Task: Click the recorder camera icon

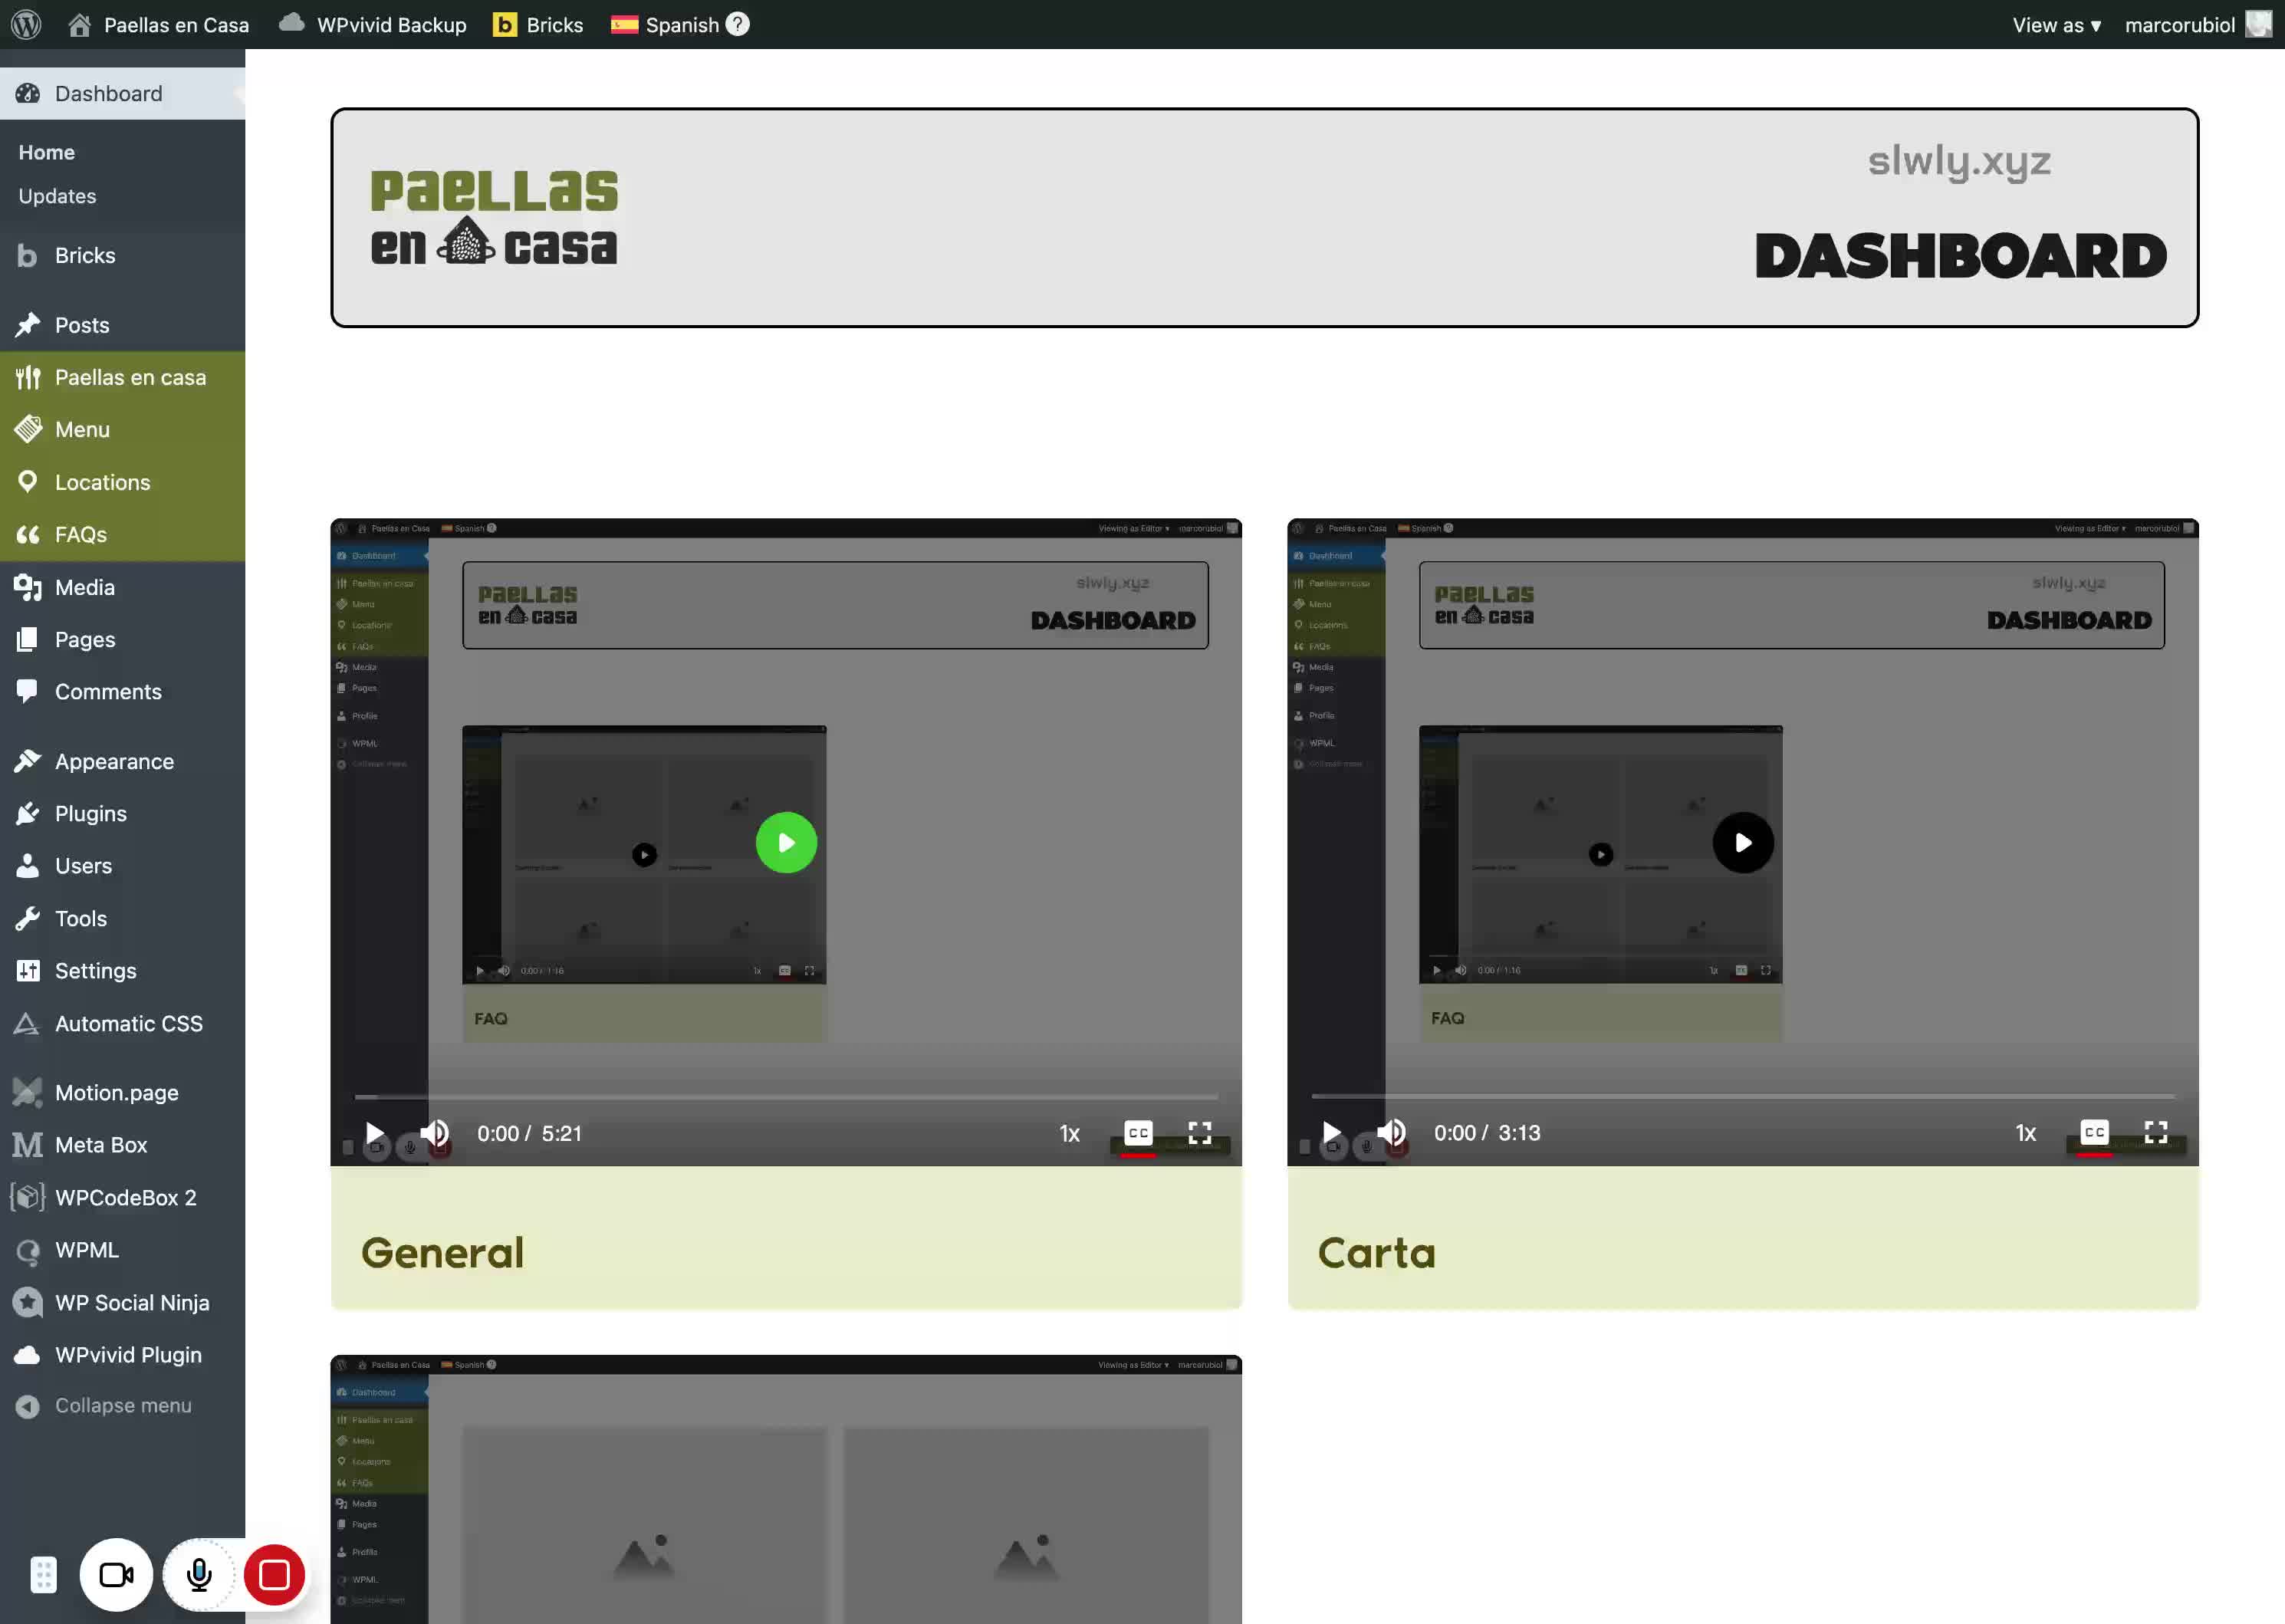Action: point(116,1575)
